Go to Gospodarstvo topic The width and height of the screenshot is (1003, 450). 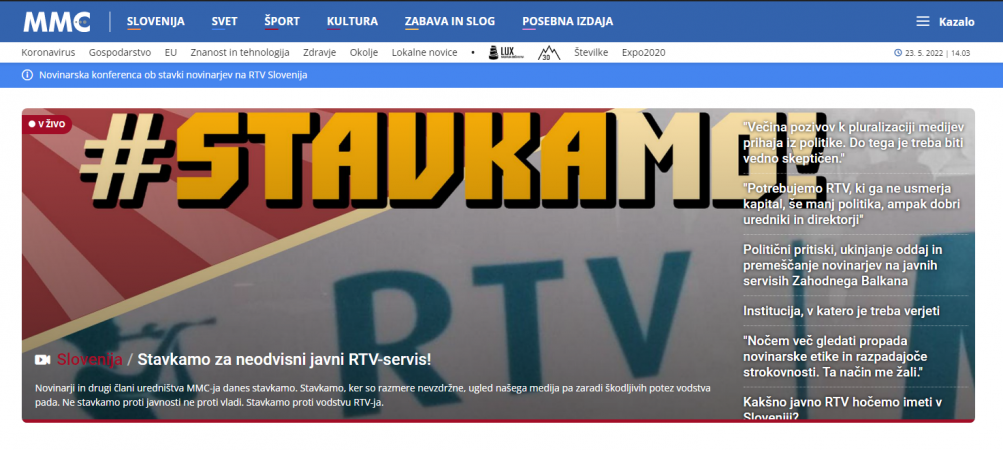pyautogui.click(x=120, y=52)
